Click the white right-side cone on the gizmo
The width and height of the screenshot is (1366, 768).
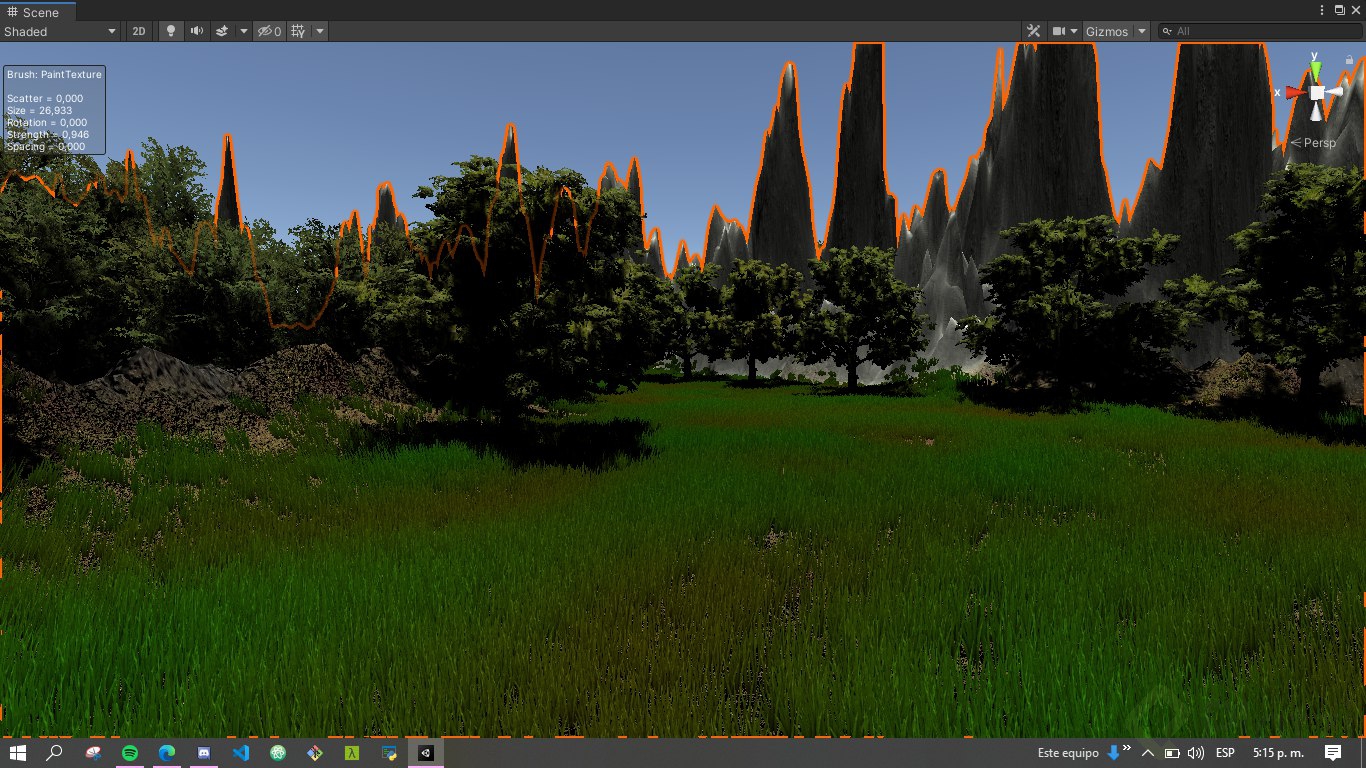click(1337, 92)
